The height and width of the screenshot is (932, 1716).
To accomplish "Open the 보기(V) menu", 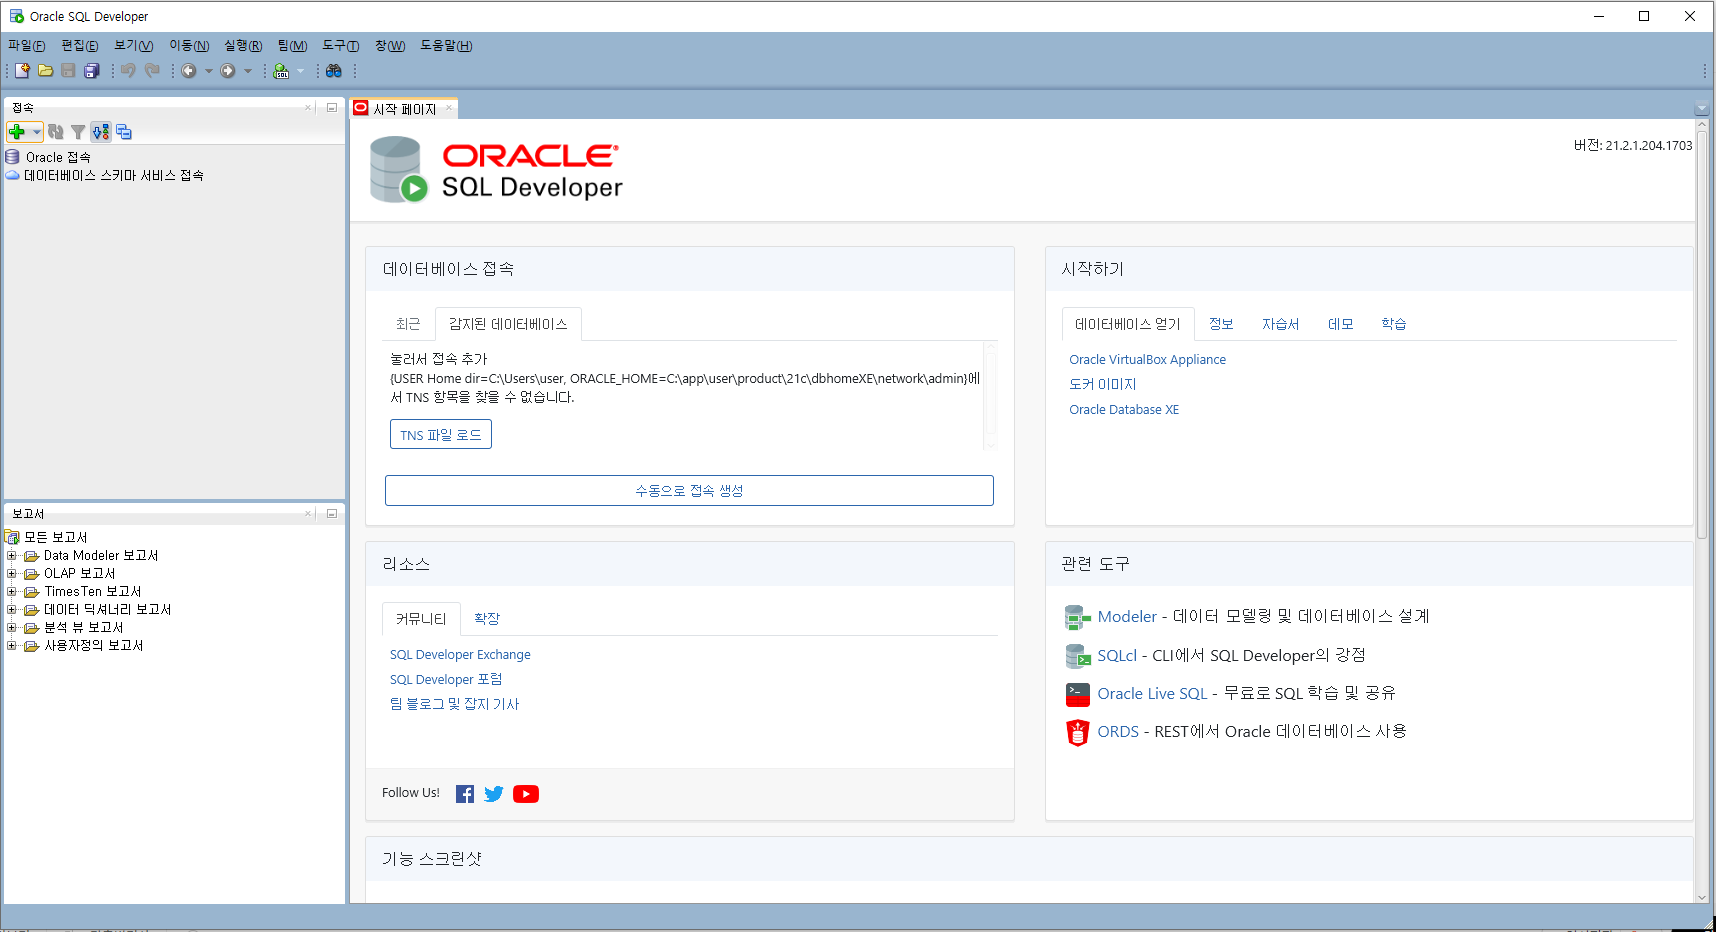I will (133, 46).
